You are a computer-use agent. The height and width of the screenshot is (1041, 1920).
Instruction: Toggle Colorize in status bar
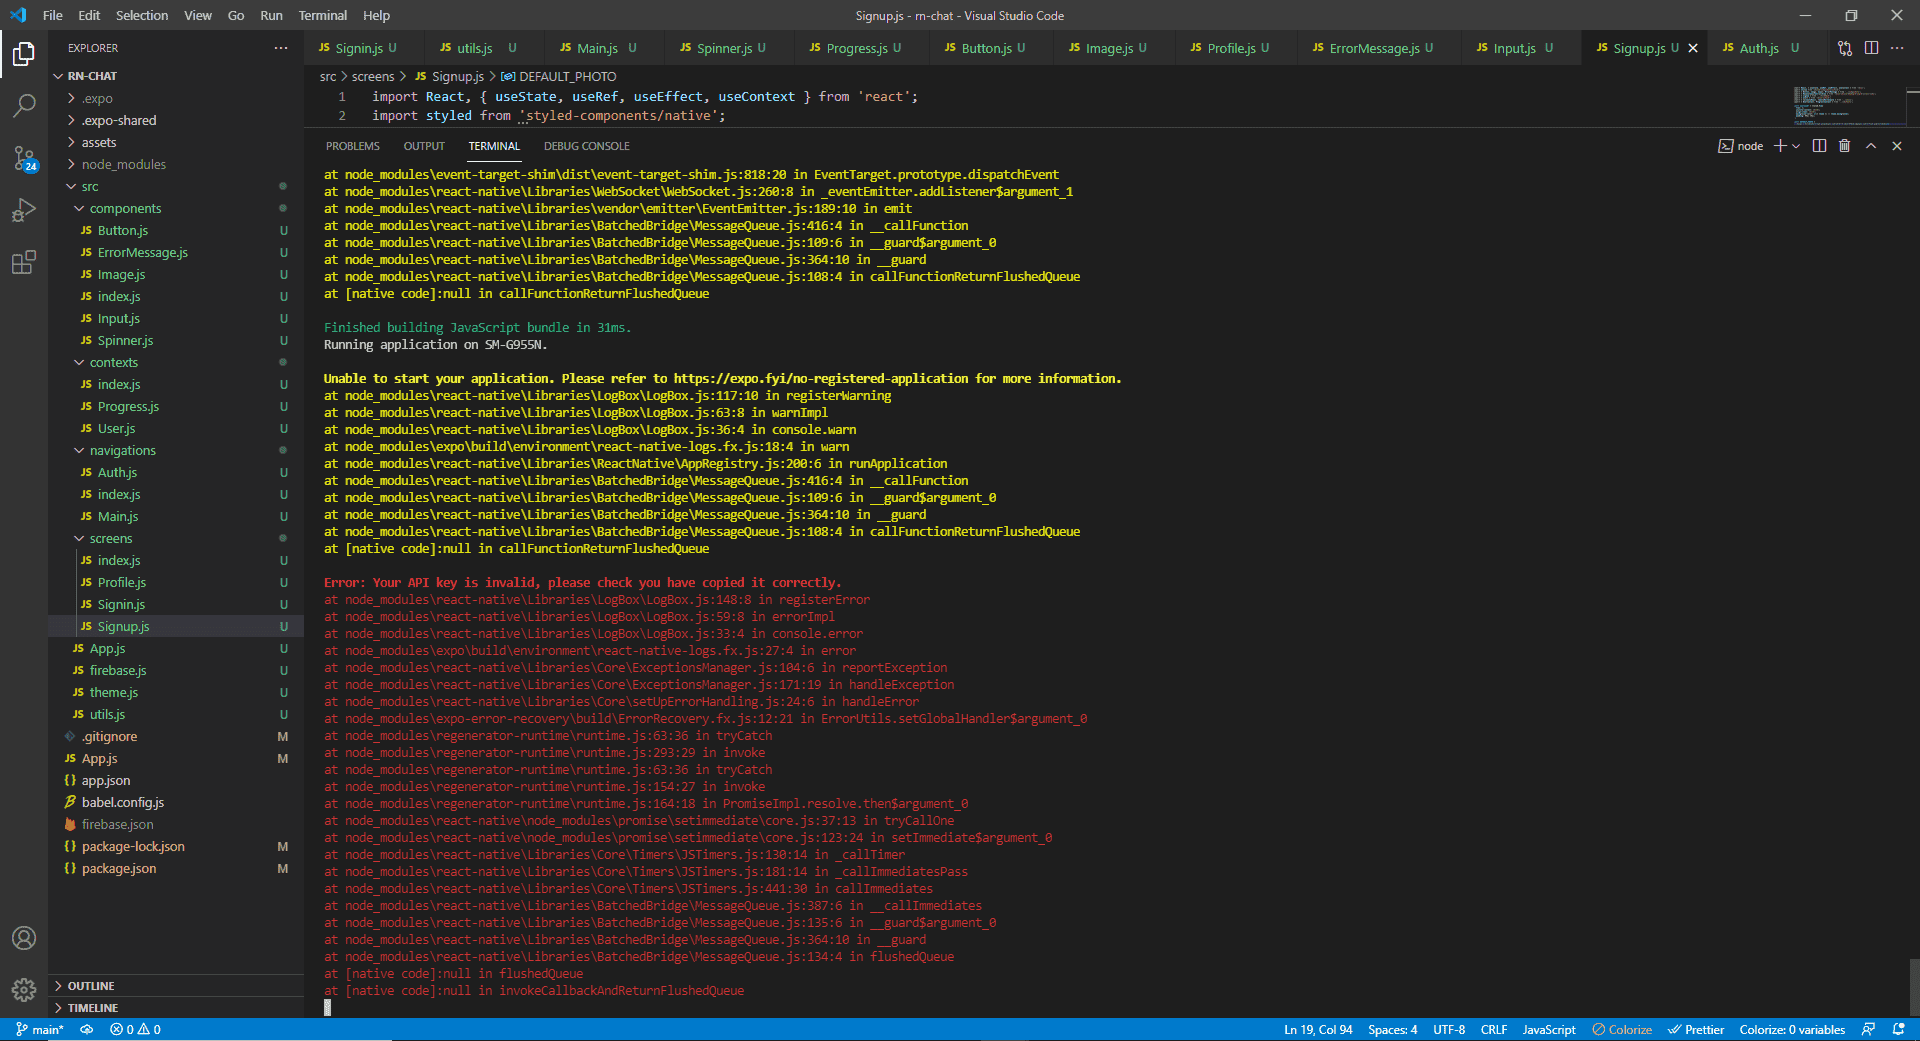1622,1030
